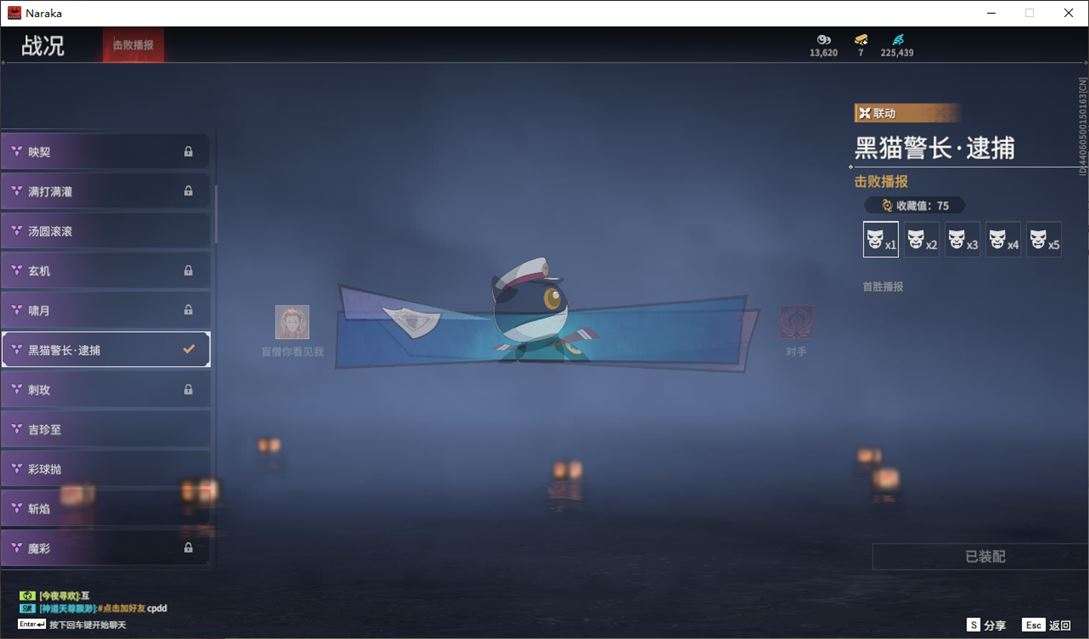1089x639 pixels.
Task: Click the gold ticket currency icon showing 7
Action: pos(861,40)
